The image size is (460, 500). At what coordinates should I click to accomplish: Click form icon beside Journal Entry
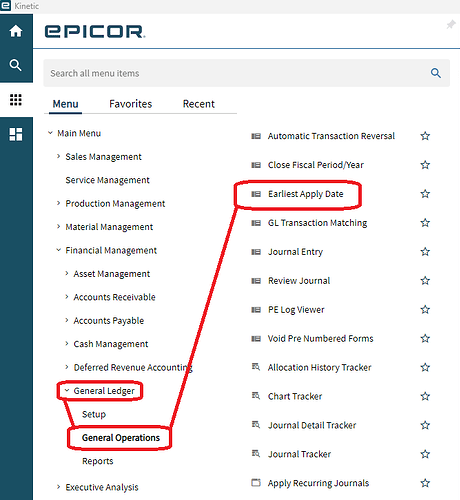256,252
